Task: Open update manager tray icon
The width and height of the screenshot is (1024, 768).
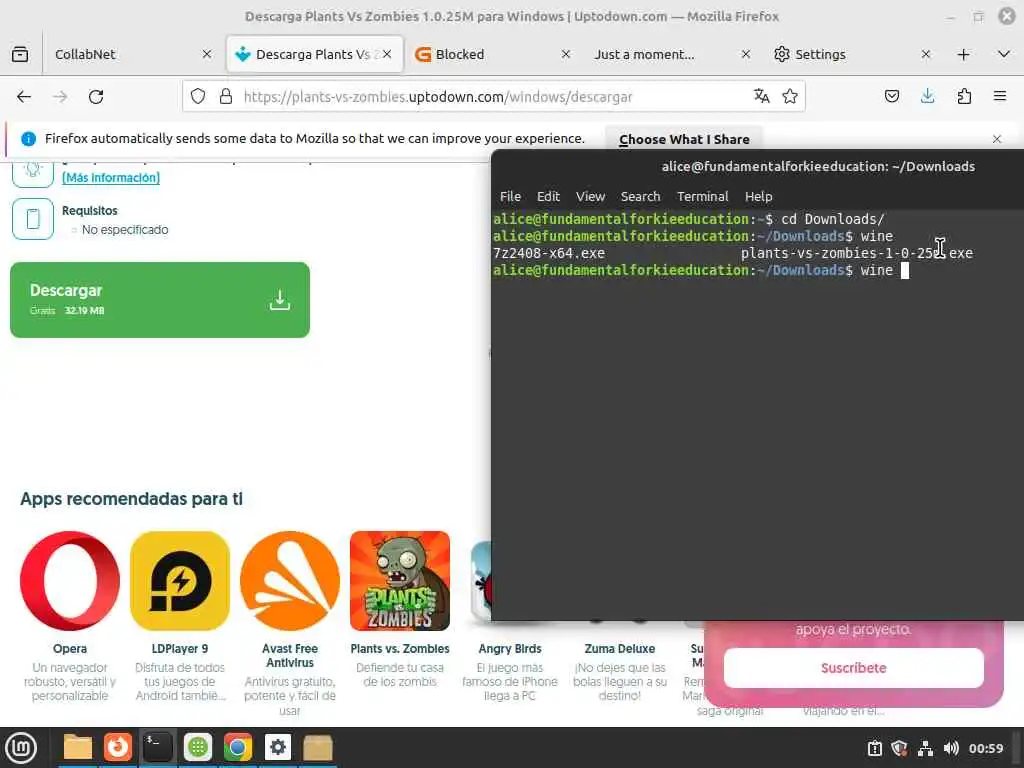Action: click(x=874, y=748)
